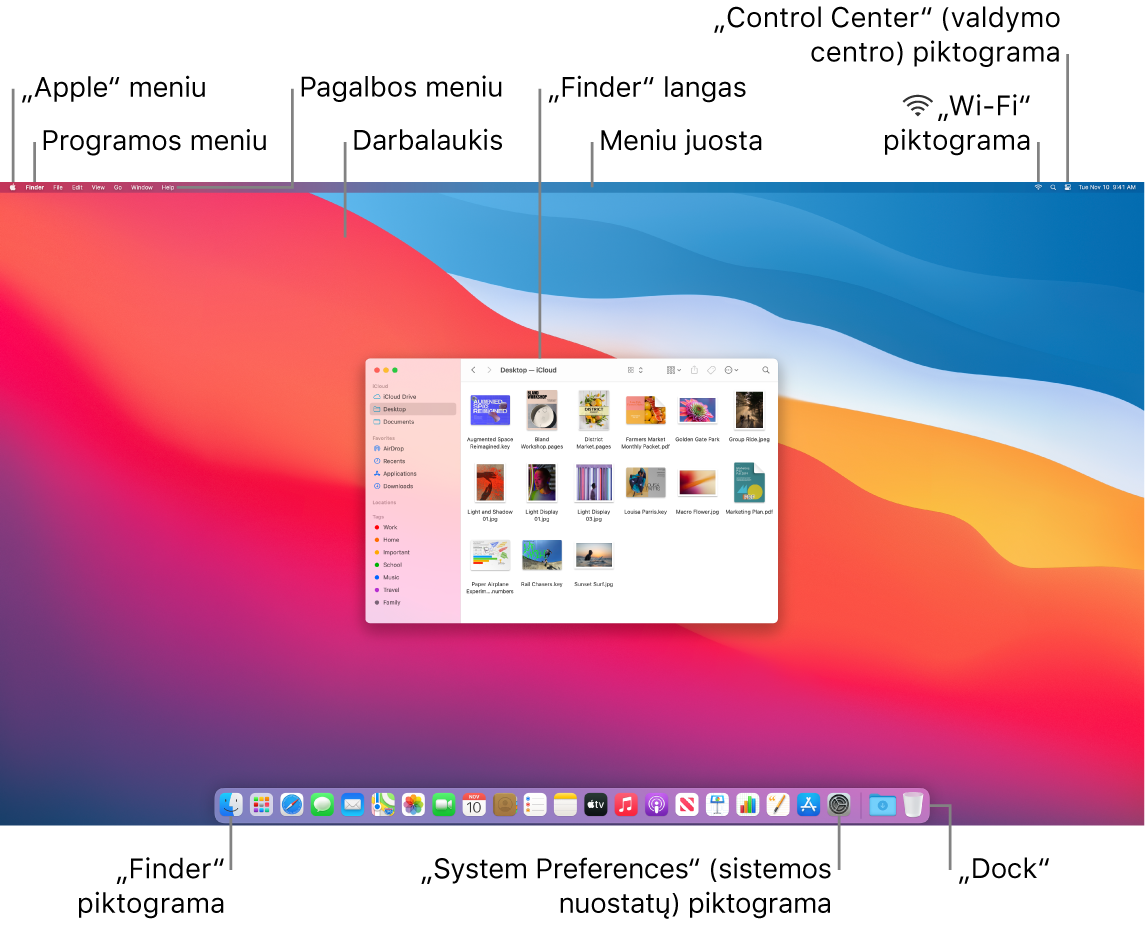Image resolution: width=1146 pixels, height=926 pixels.
Task: Open the Apple menu
Action: tap(12, 187)
